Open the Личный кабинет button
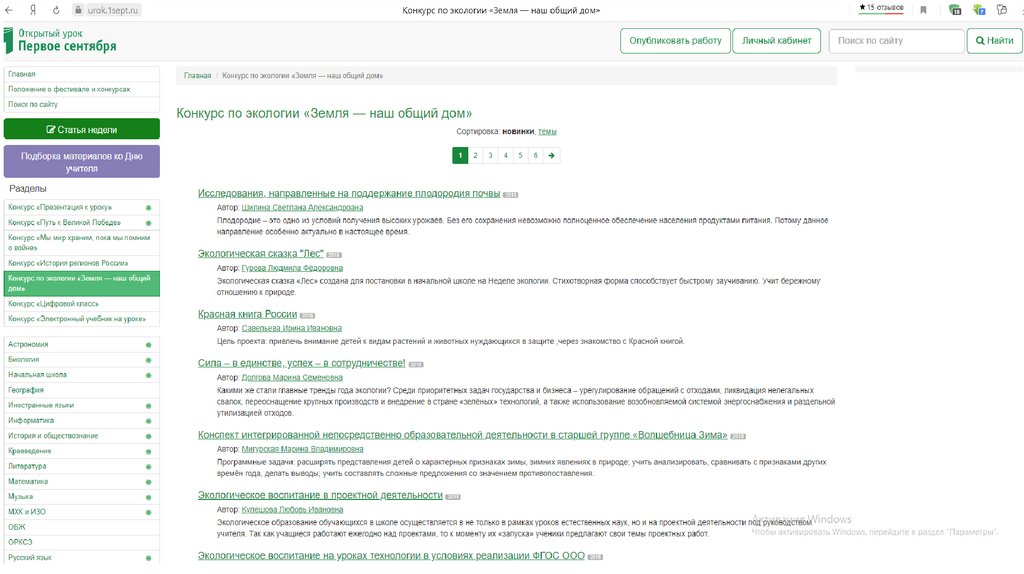 click(776, 40)
